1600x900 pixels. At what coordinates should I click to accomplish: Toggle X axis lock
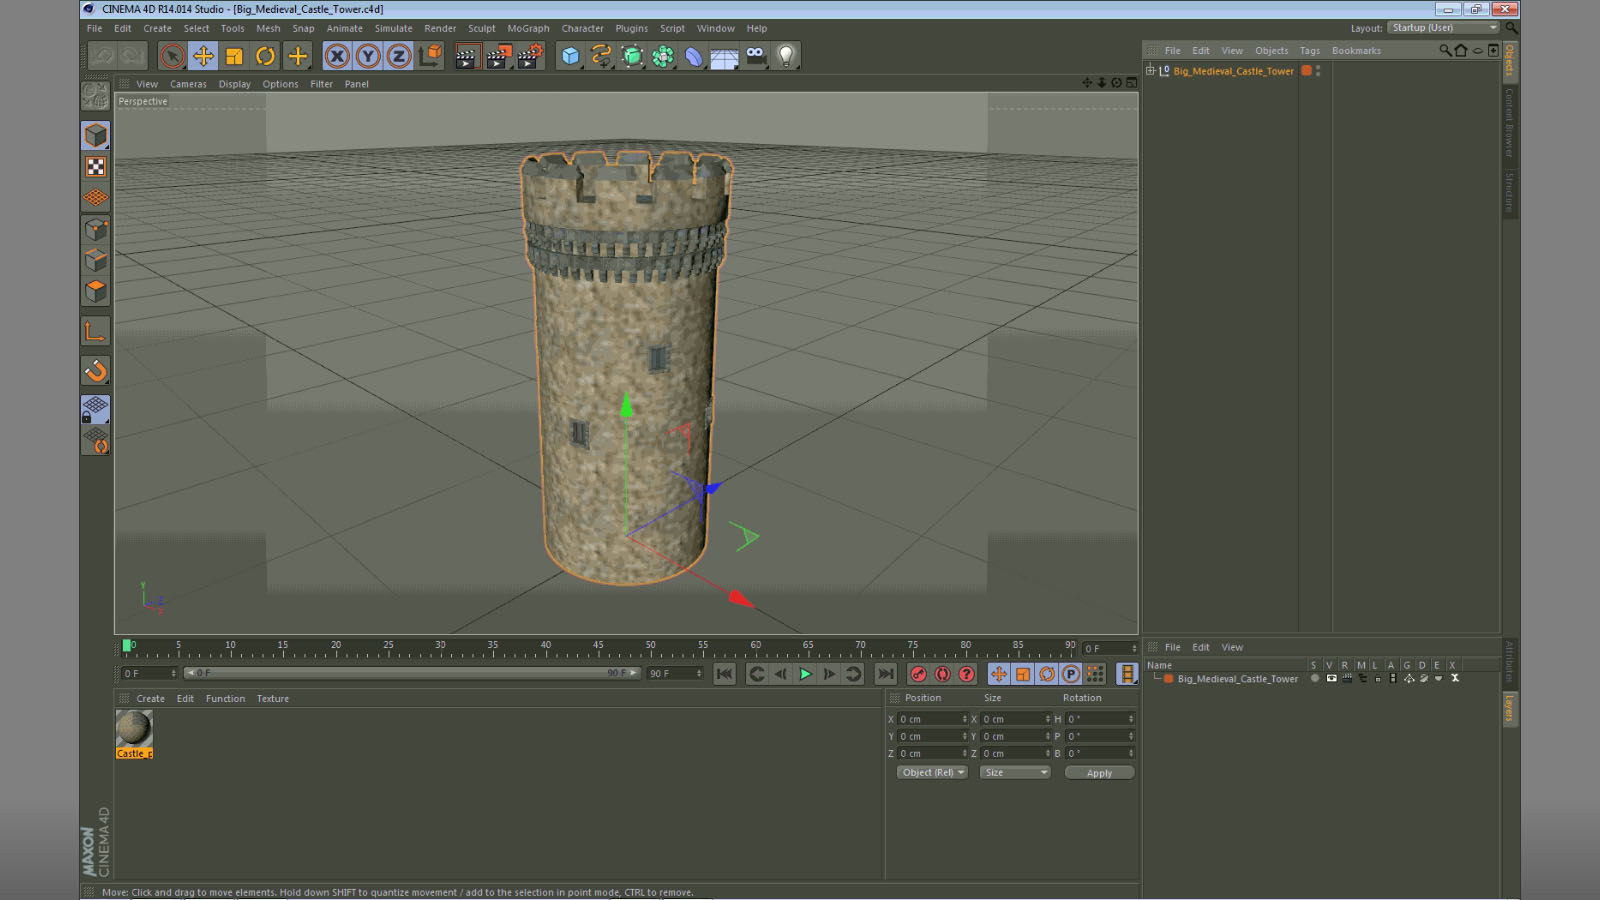(x=337, y=56)
